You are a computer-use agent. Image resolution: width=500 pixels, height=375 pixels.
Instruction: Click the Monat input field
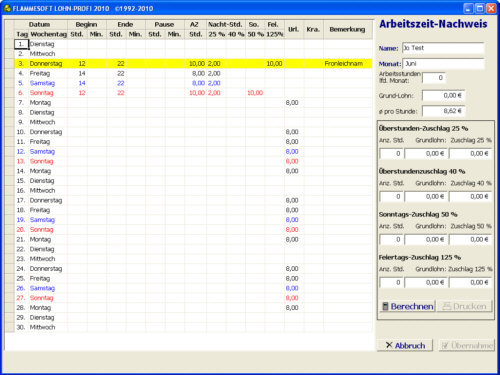443,63
